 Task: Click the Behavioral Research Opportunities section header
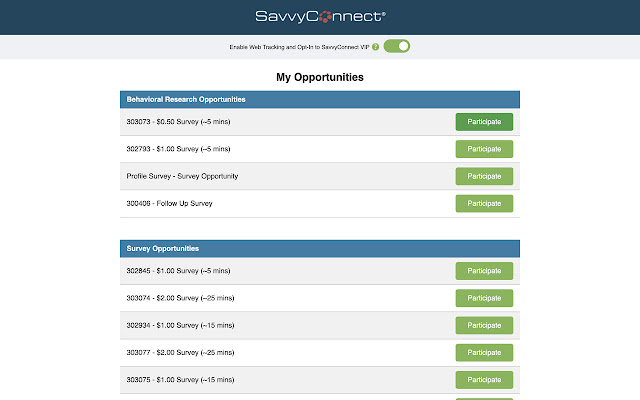tap(187, 99)
